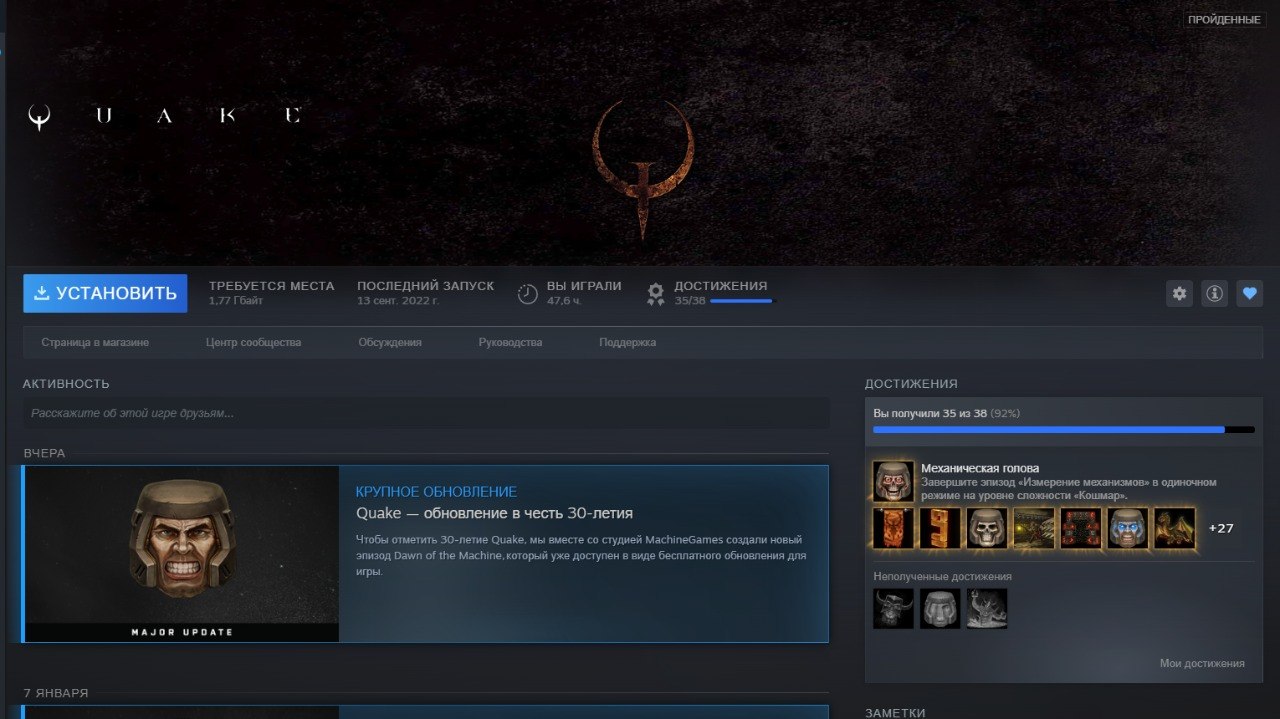Focus the Расскажите об этой игре input field
Viewport: 1280px width, 719px height.
pos(426,413)
